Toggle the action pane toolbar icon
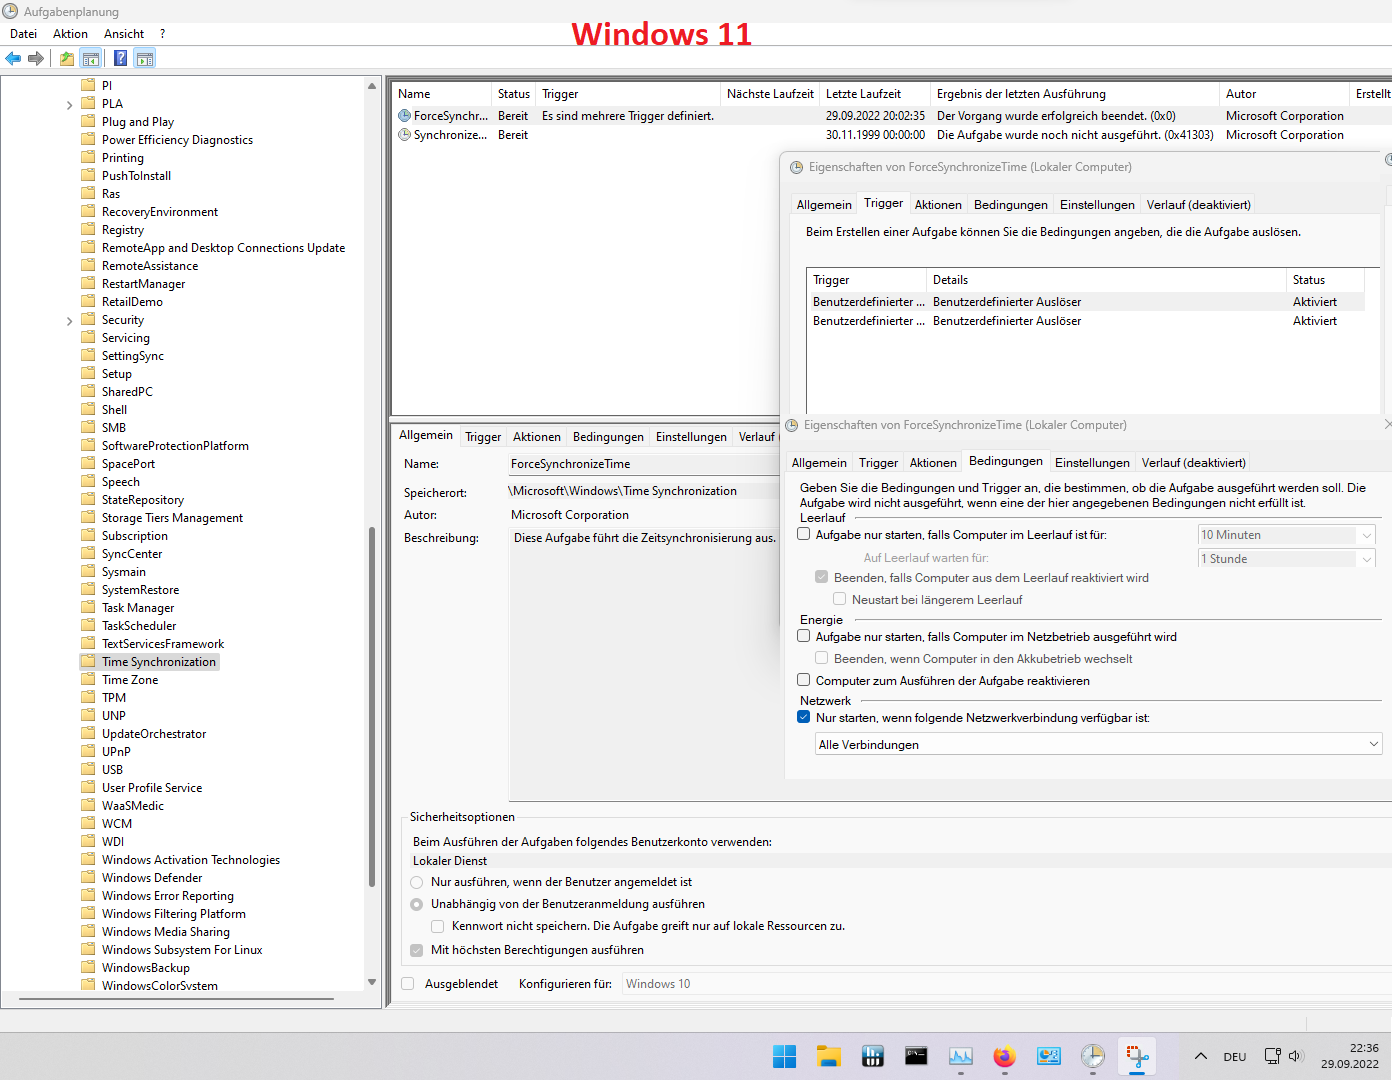This screenshot has height=1080, width=1392. (x=145, y=58)
